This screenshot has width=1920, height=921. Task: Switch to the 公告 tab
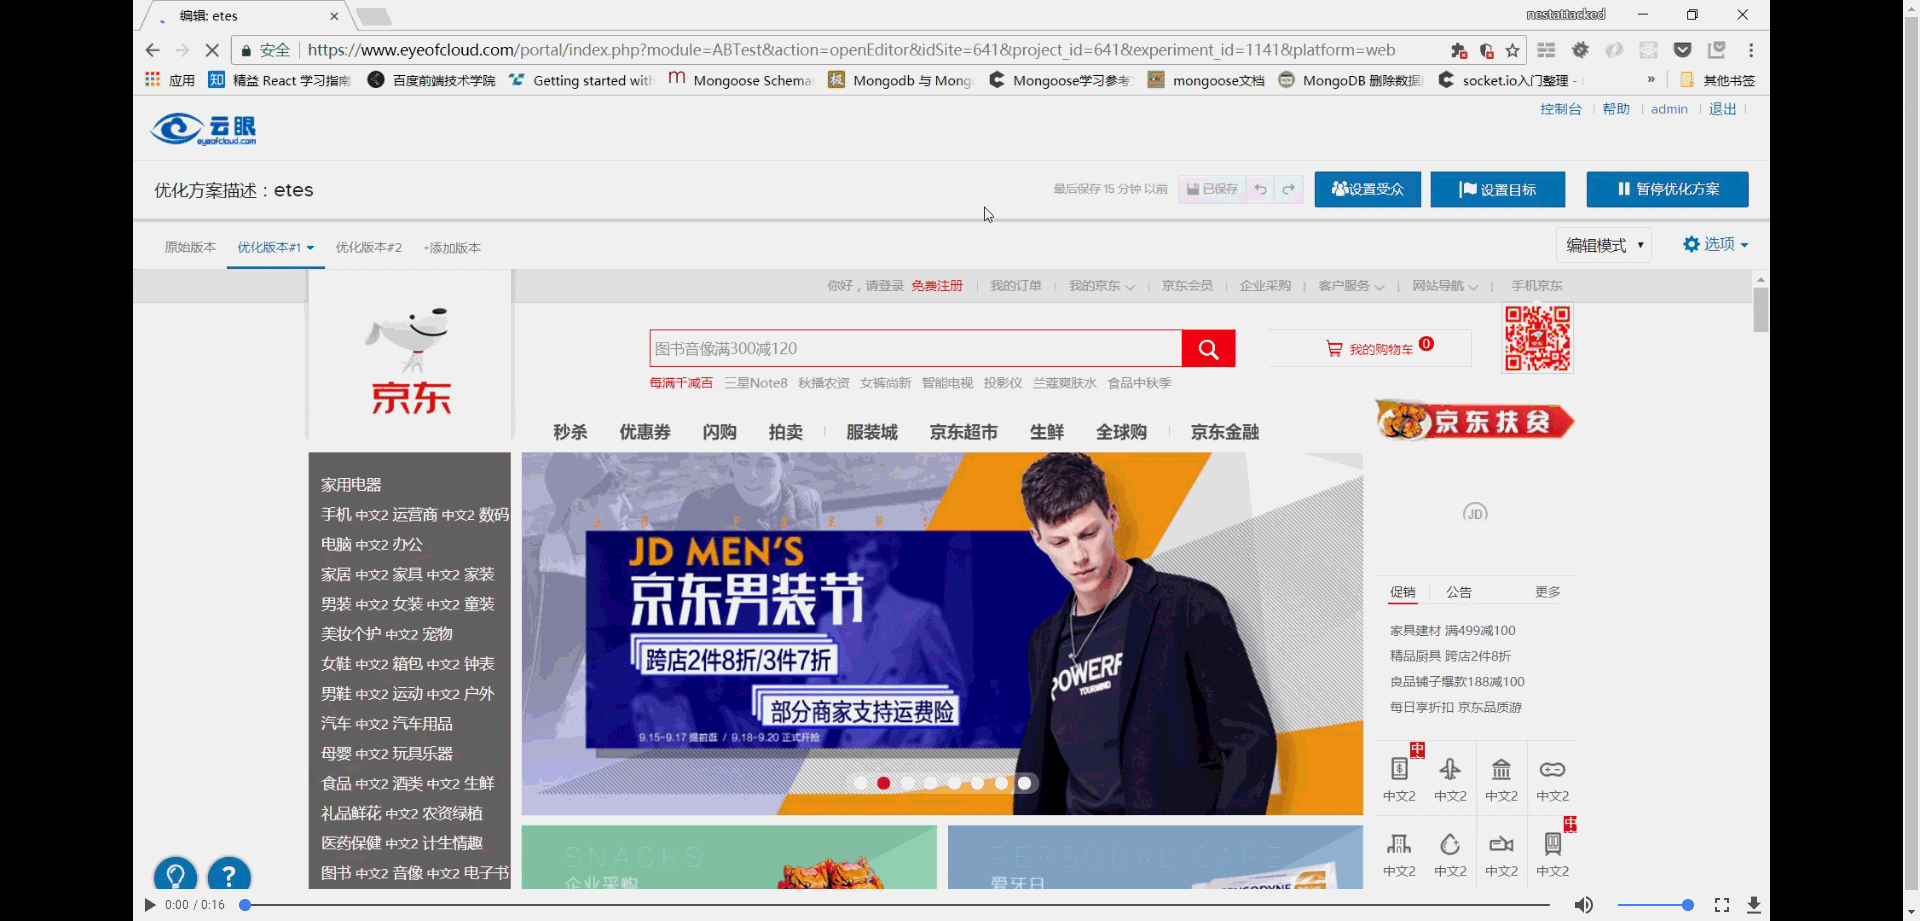pyautogui.click(x=1459, y=592)
